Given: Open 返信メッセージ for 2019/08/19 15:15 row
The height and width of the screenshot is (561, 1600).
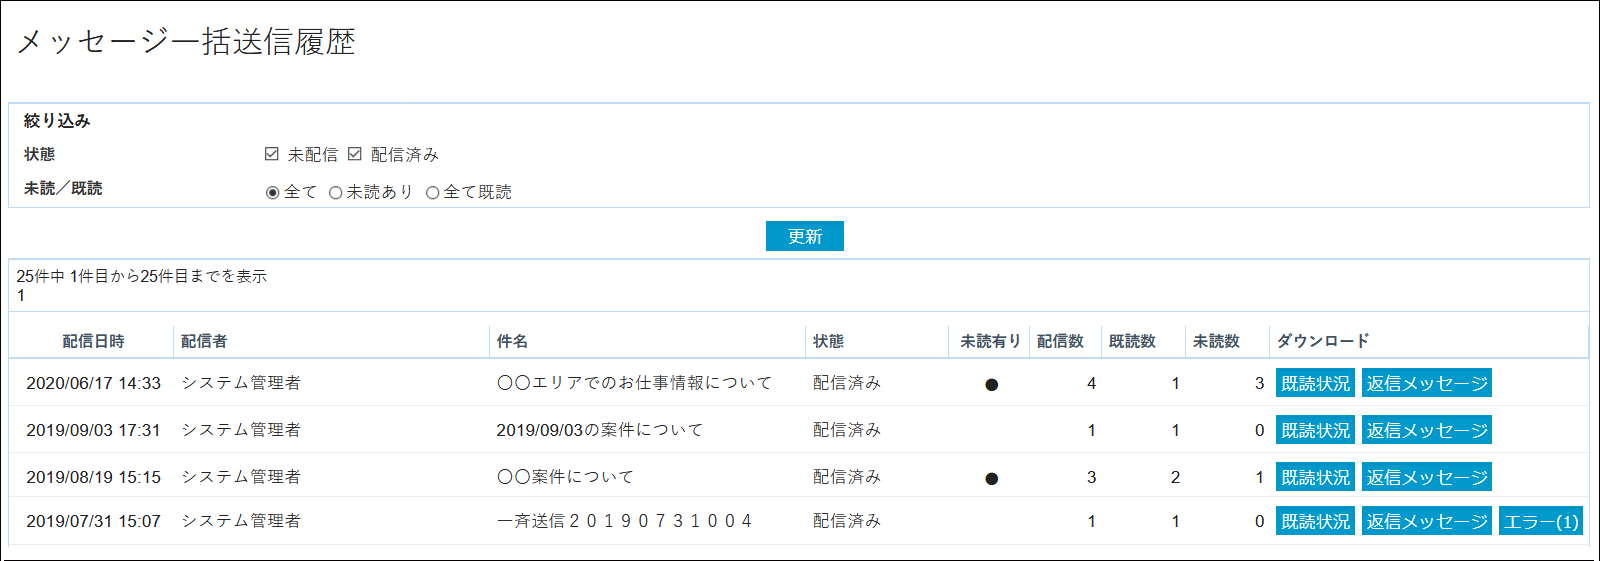Looking at the screenshot, I should coord(1427,477).
